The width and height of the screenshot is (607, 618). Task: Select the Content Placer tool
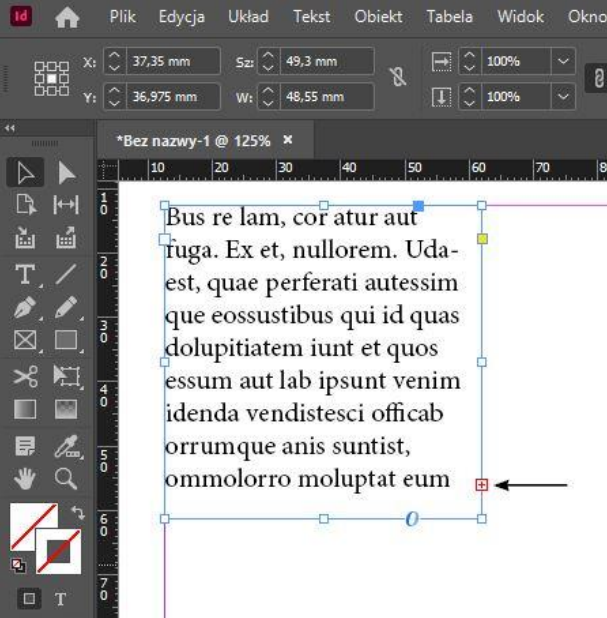66,238
